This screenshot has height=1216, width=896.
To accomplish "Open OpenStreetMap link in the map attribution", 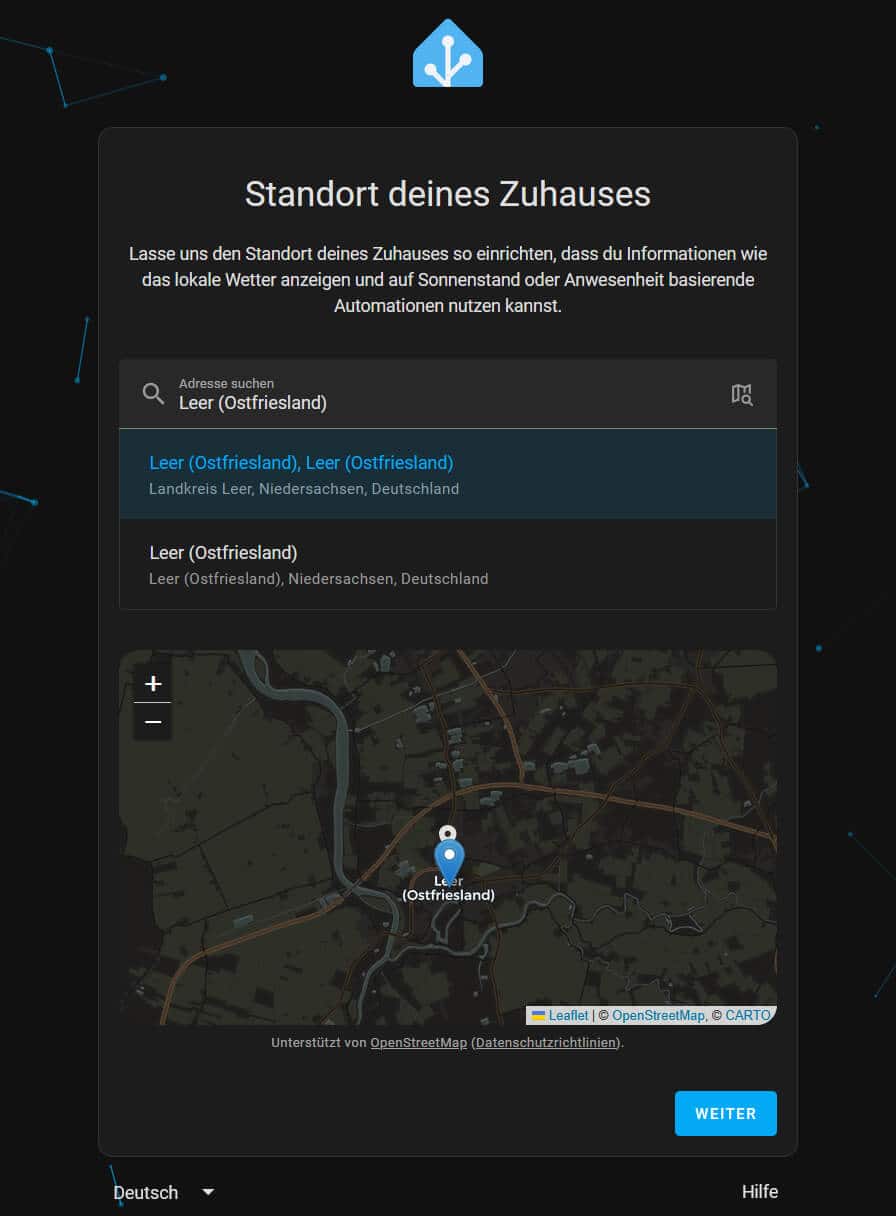I will (x=657, y=1015).
